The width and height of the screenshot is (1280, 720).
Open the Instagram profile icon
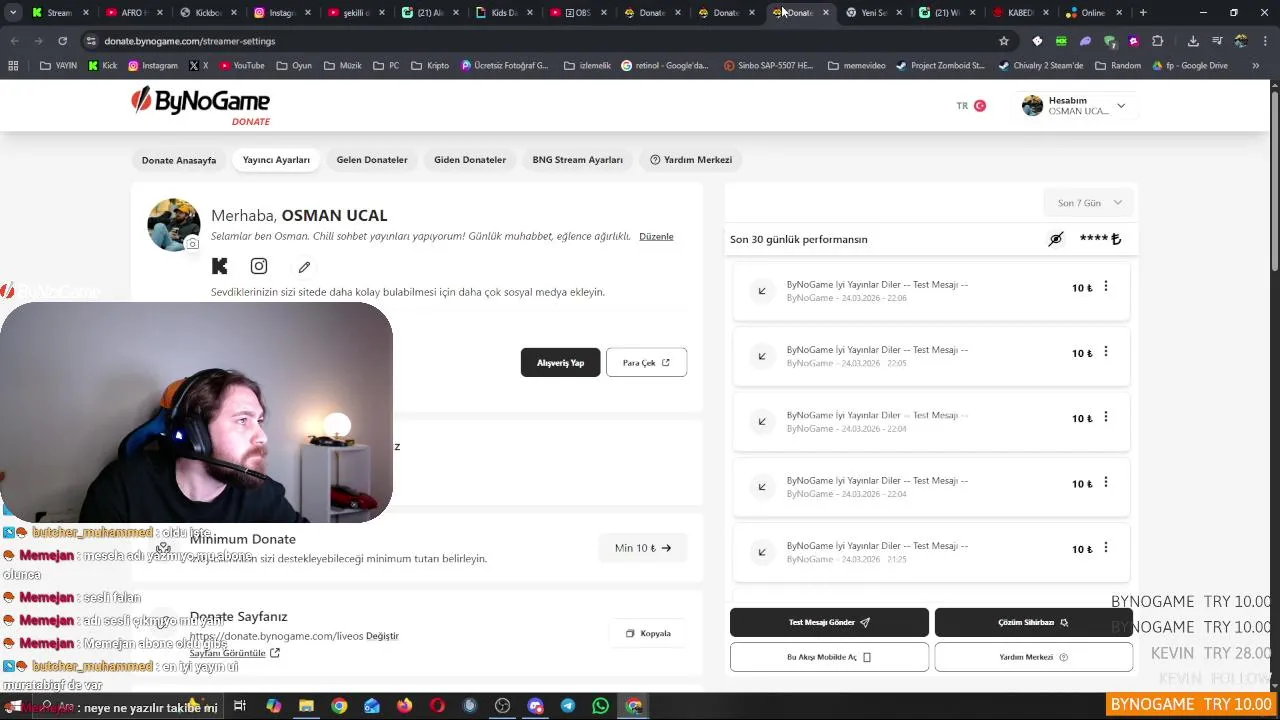(x=259, y=266)
